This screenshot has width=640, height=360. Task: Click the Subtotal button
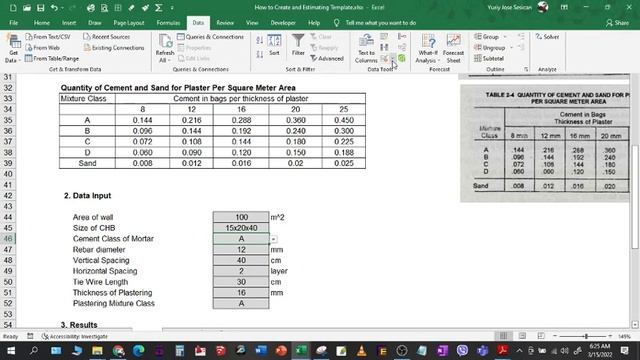click(489, 59)
